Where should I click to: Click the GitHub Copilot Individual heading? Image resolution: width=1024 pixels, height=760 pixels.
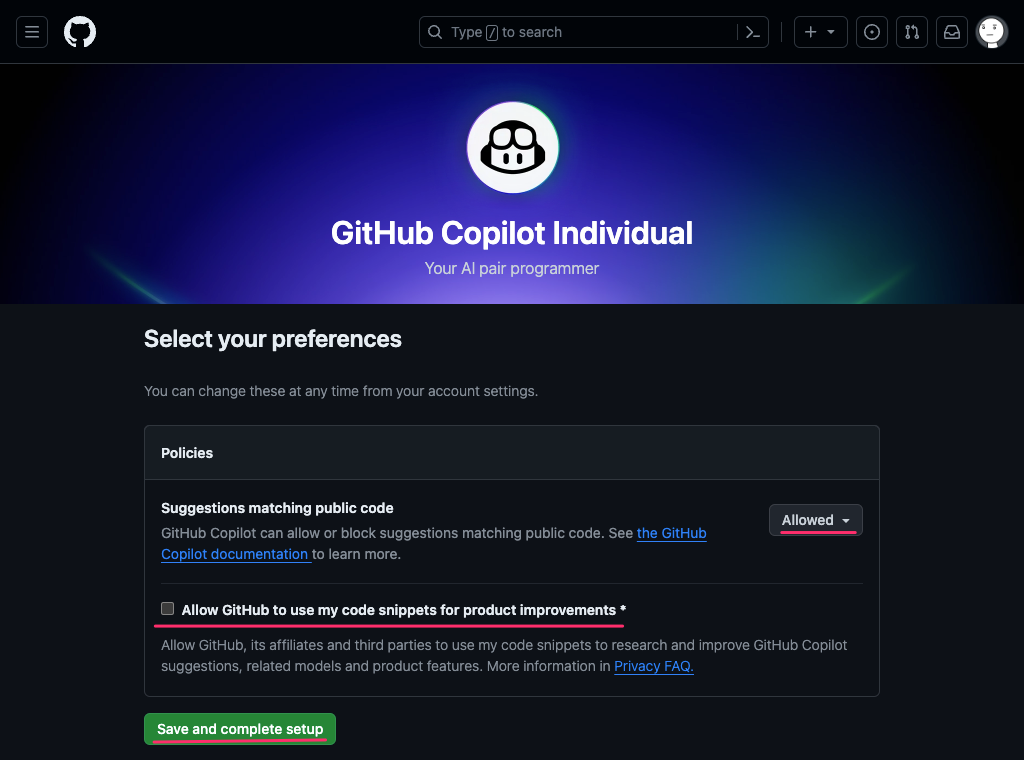pyautogui.click(x=512, y=233)
